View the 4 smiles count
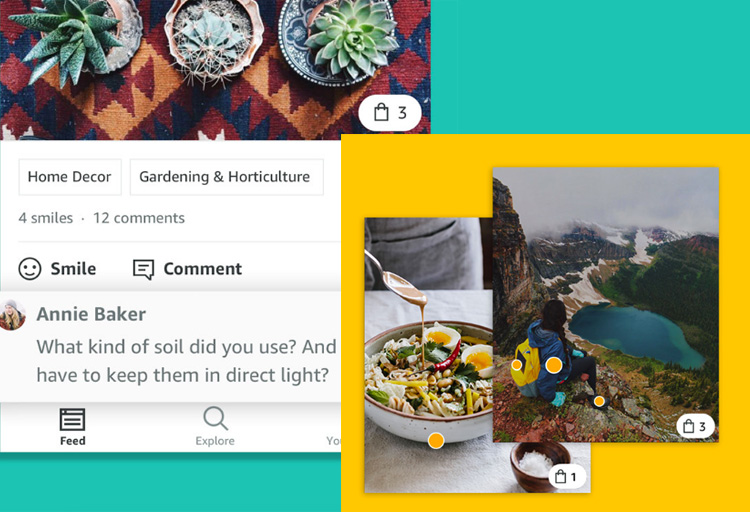This screenshot has width=750, height=512. point(45,218)
